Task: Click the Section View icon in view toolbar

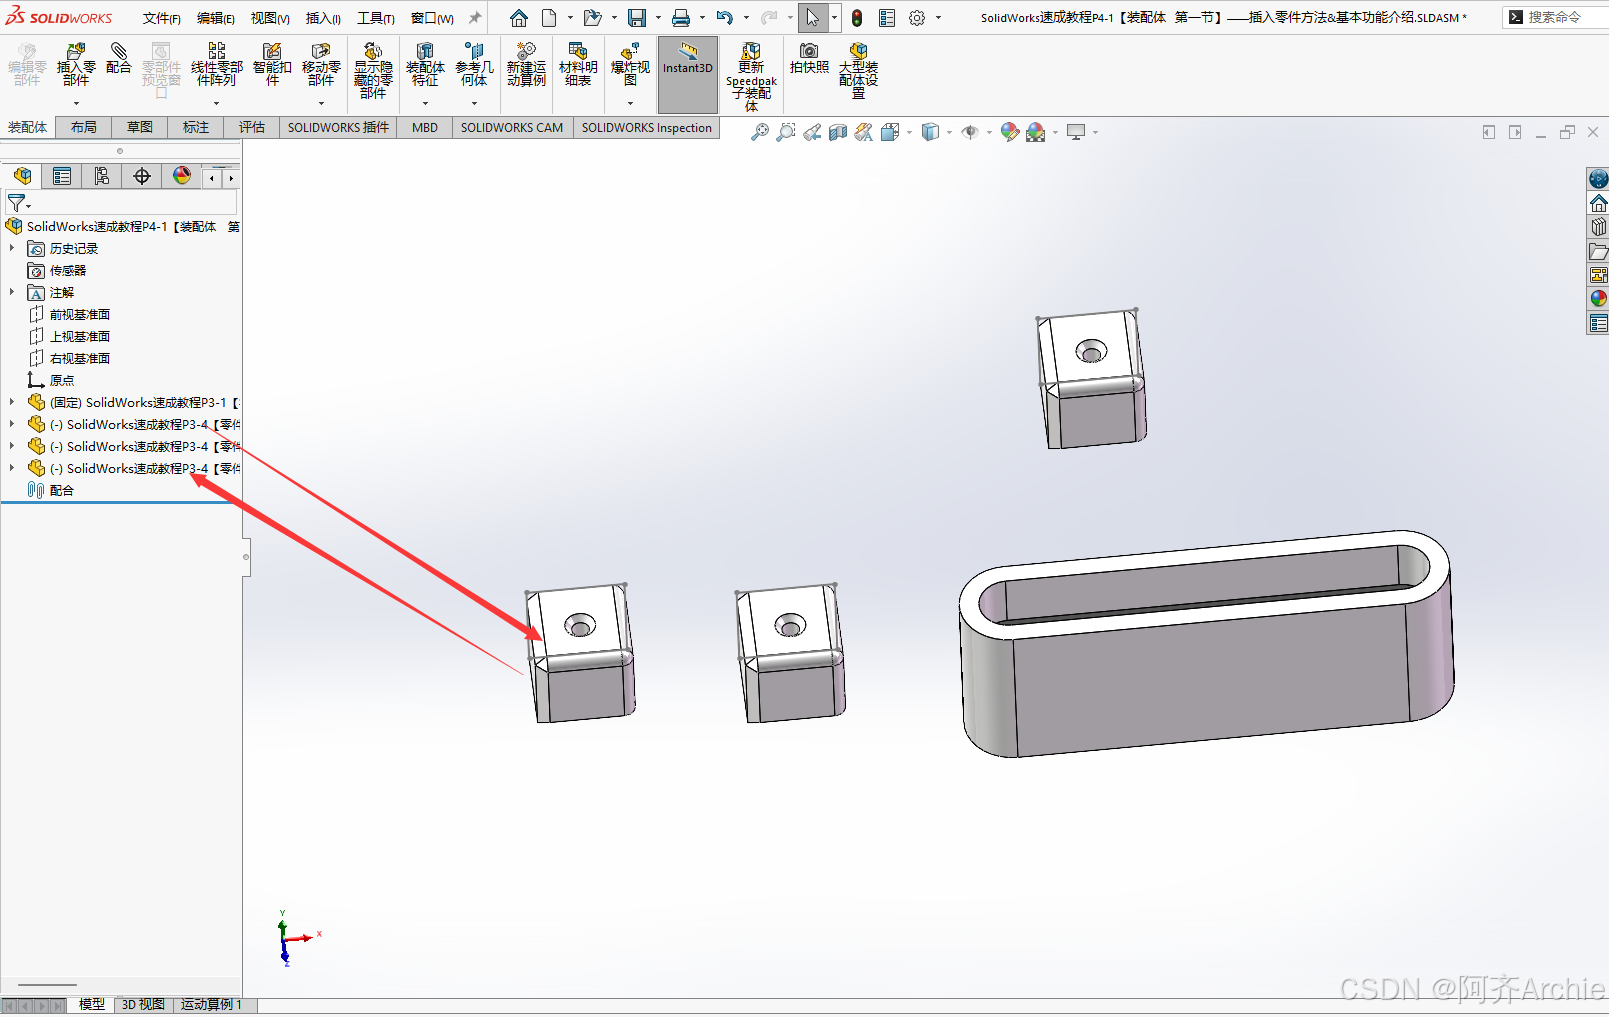Action: coord(838,132)
